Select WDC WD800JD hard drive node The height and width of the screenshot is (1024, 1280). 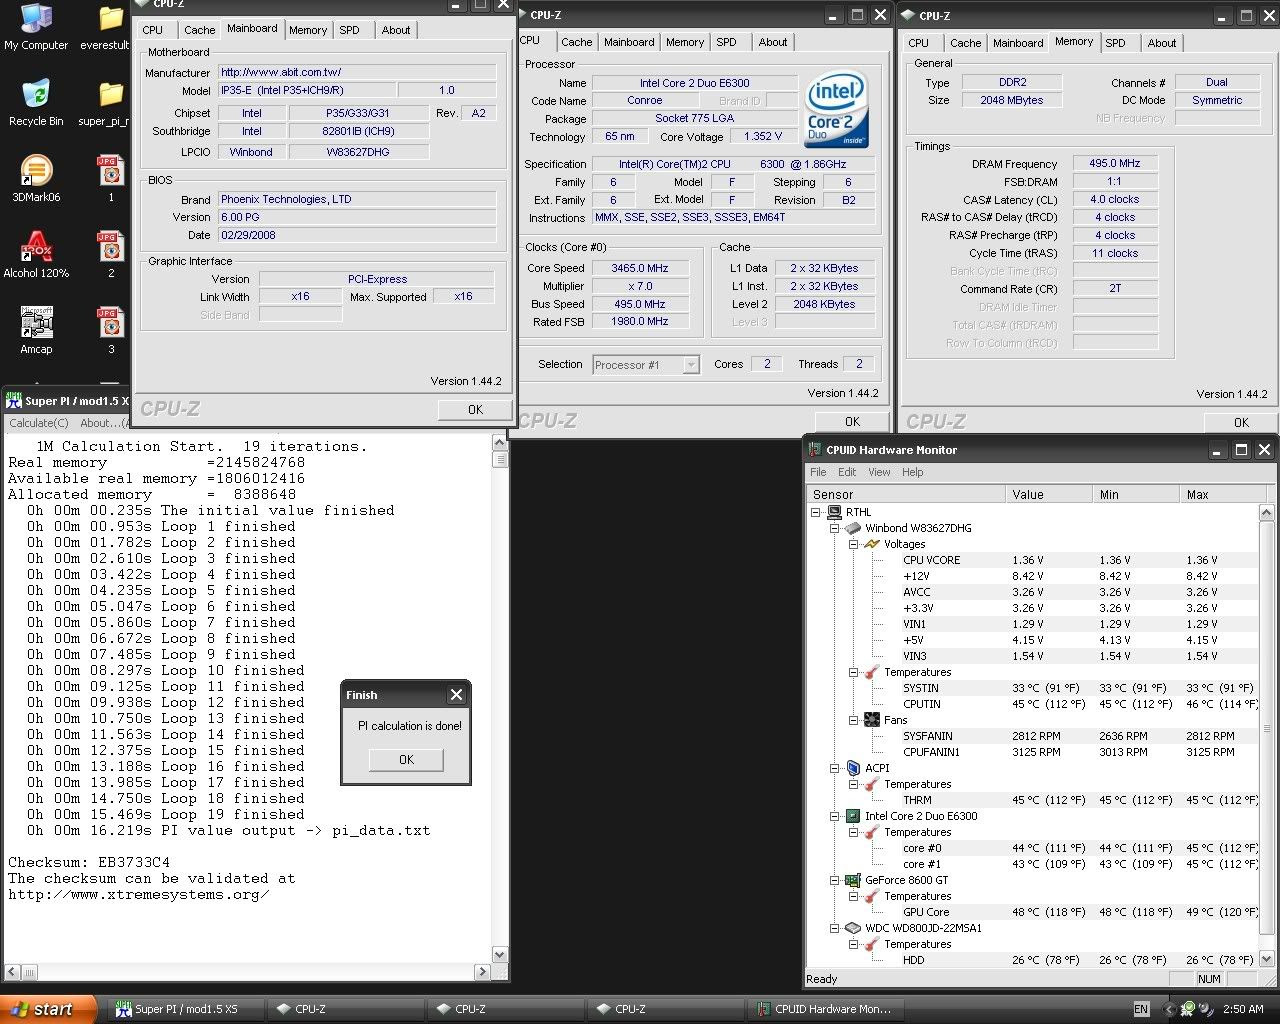pyautogui.click(x=923, y=928)
